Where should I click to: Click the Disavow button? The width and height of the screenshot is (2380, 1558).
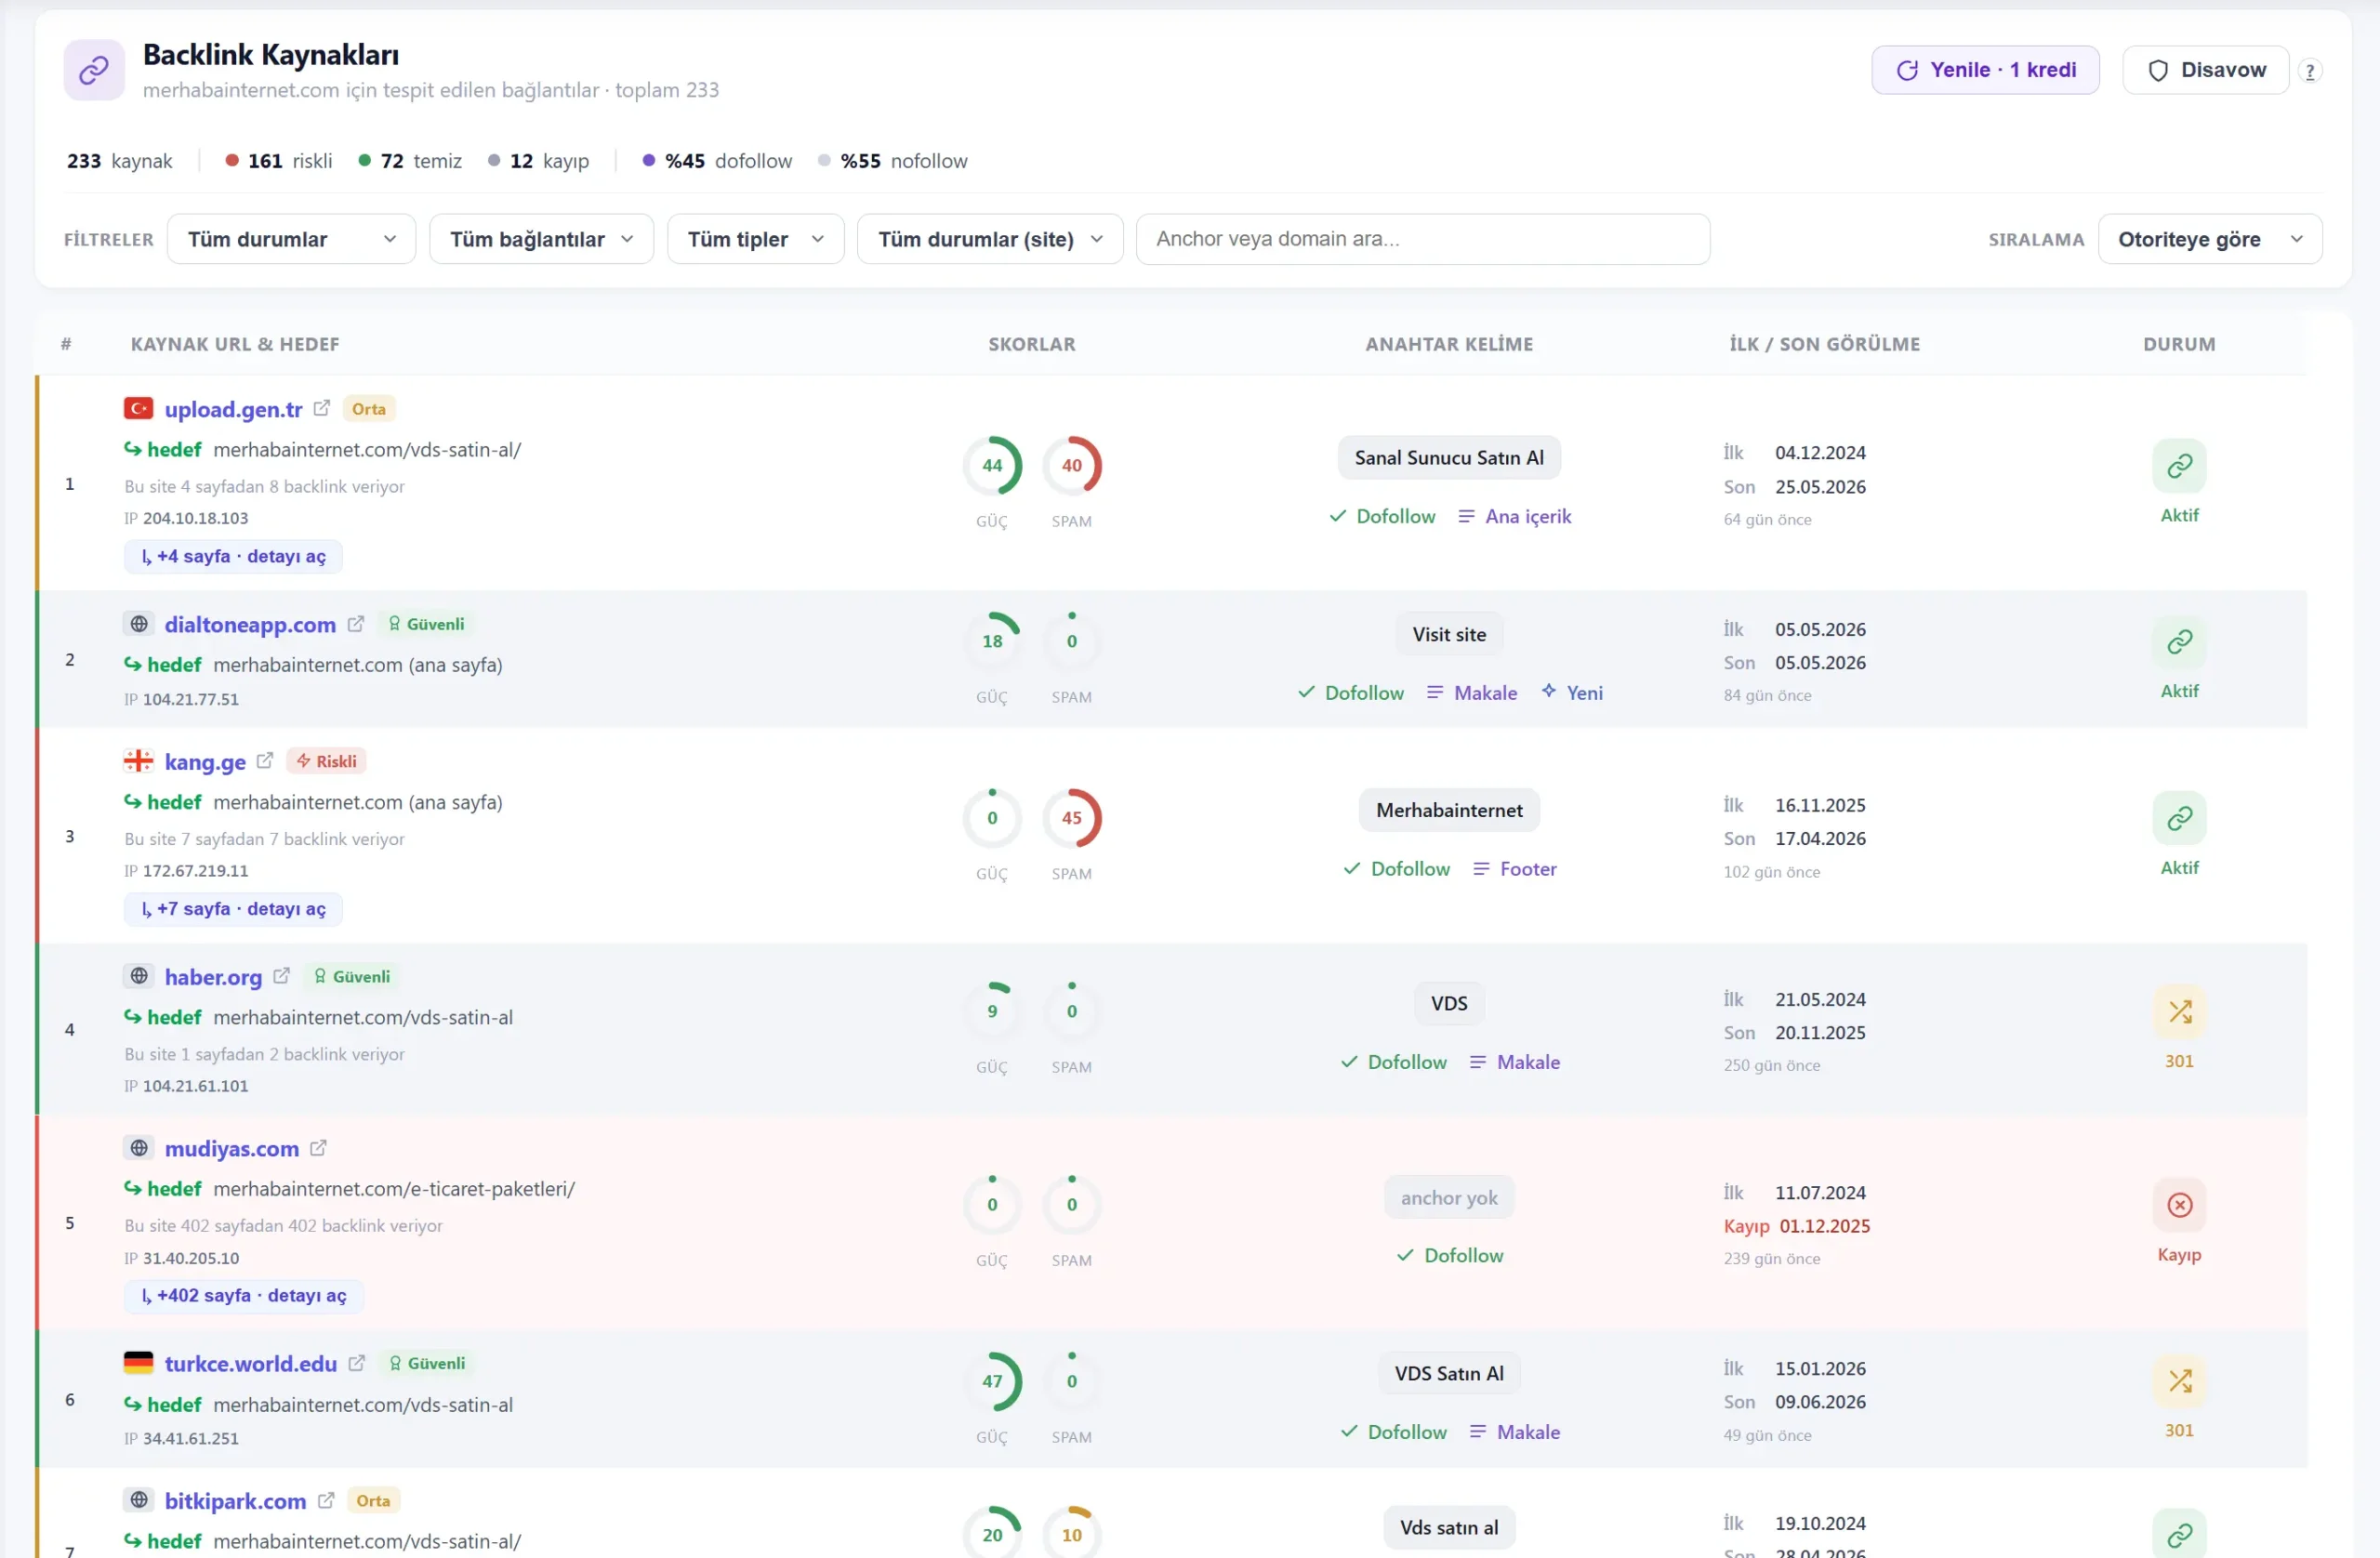[x=2205, y=70]
